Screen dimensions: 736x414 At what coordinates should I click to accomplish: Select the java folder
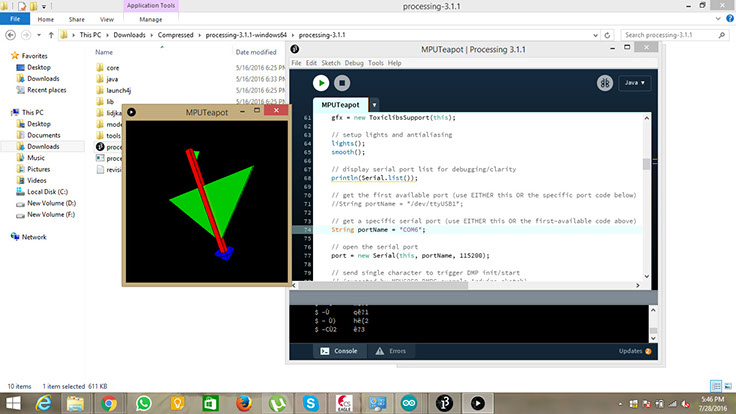pos(112,79)
